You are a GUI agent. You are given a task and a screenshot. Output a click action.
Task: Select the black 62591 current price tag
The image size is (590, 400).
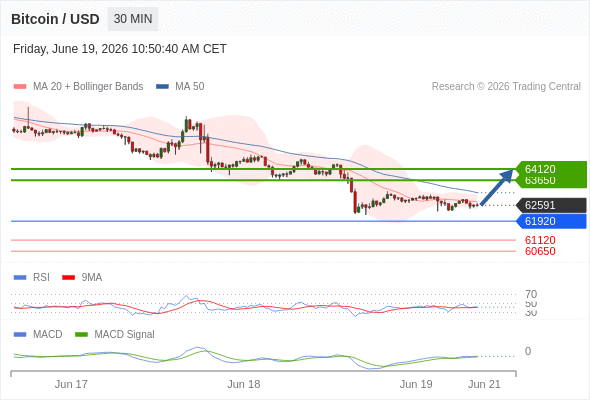[551, 205]
